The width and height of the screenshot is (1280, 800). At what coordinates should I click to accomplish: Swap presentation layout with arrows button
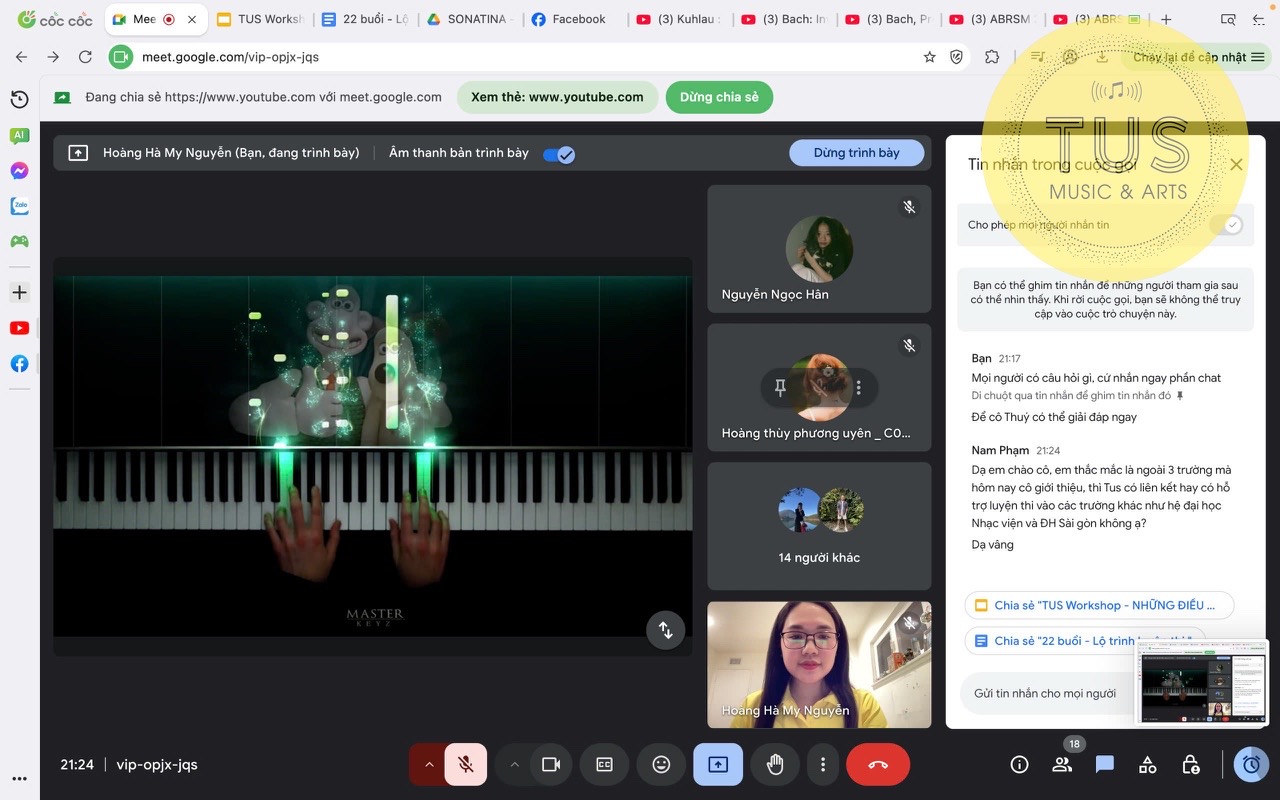coord(665,630)
